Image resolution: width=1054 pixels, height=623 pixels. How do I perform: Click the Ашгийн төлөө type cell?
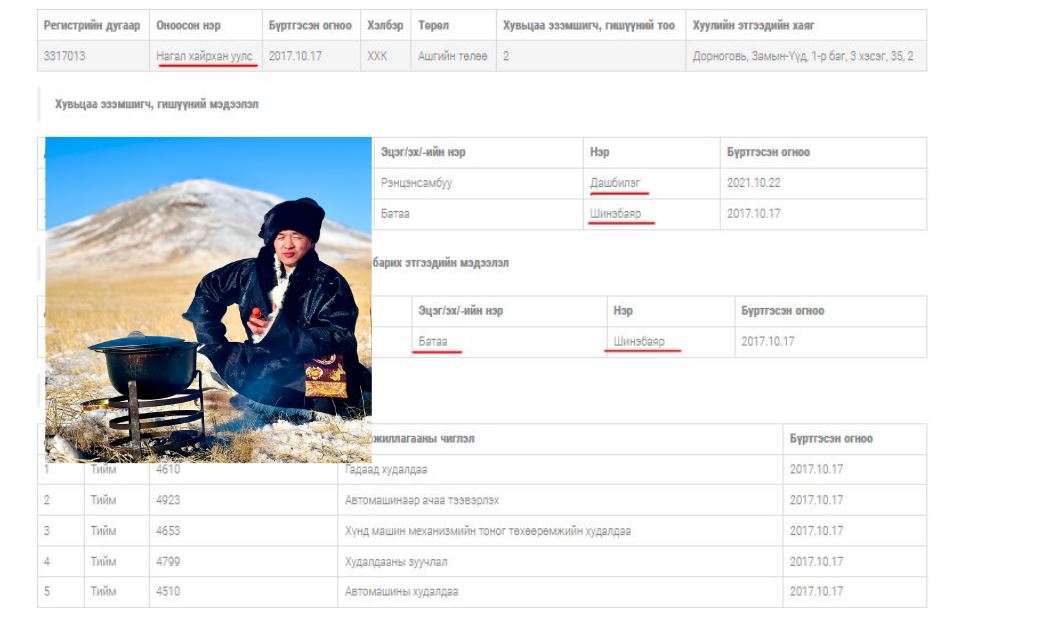click(452, 56)
